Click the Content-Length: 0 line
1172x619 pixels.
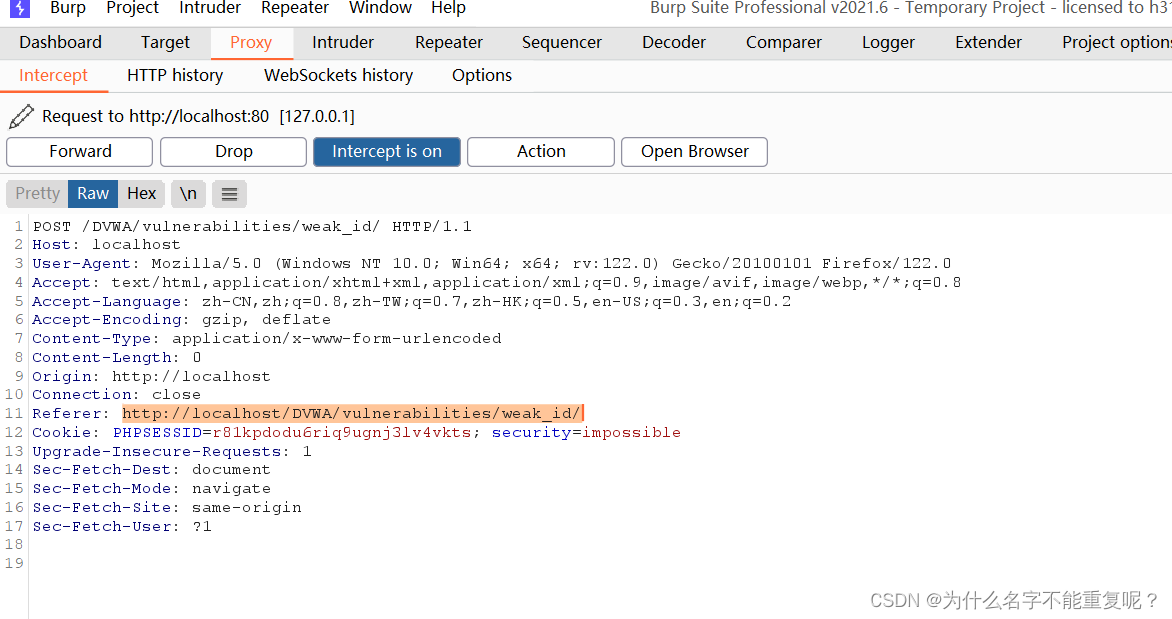pyautogui.click(x=117, y=358)
